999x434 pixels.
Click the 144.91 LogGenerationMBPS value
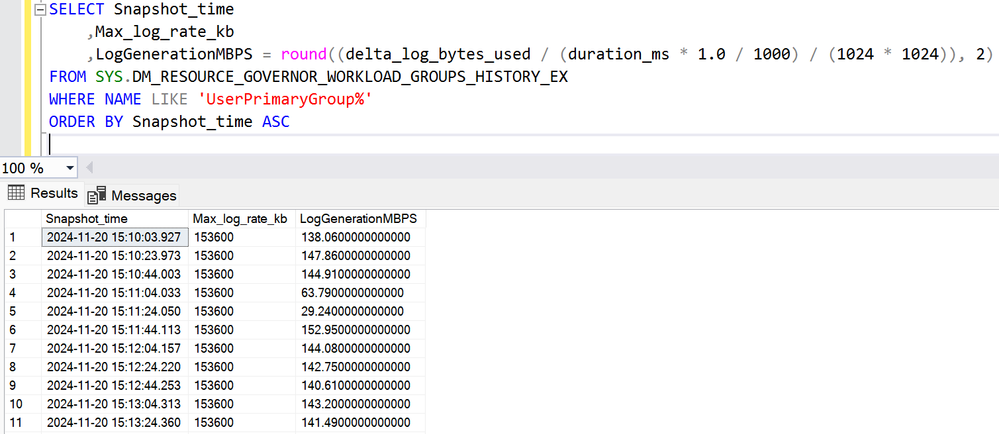[x=360, y=274]
